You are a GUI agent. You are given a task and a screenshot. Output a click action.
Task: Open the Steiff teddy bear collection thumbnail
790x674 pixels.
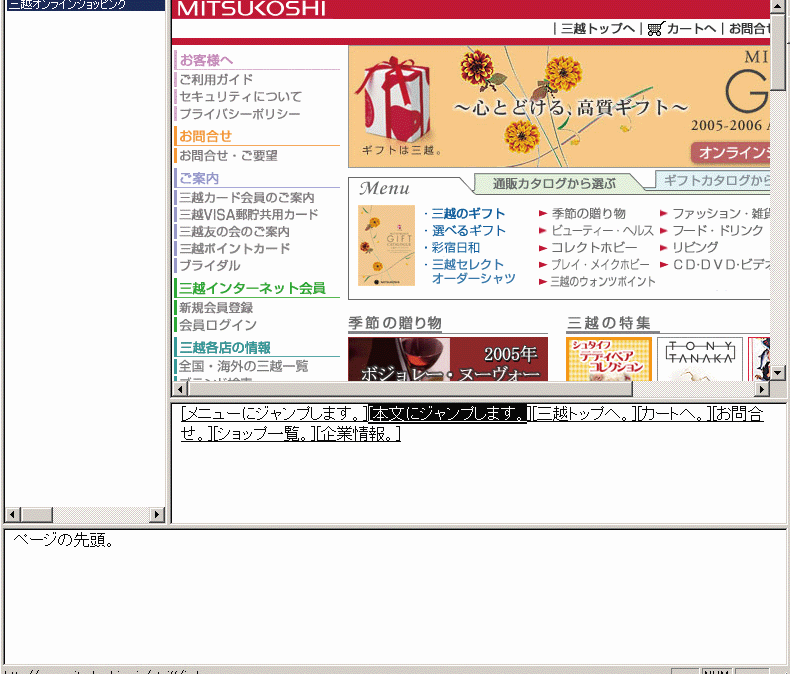coord(609,359)
